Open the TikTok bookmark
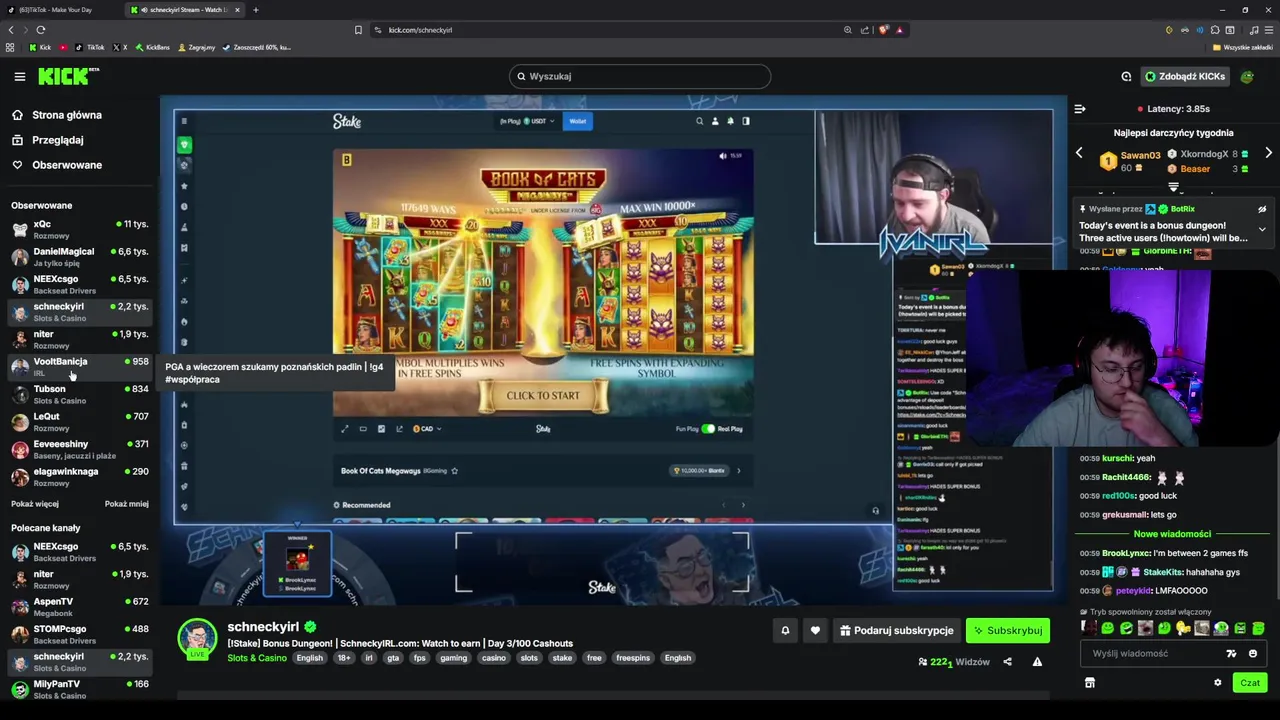Viewport: 1280px width, 720px height. point(89,47)
